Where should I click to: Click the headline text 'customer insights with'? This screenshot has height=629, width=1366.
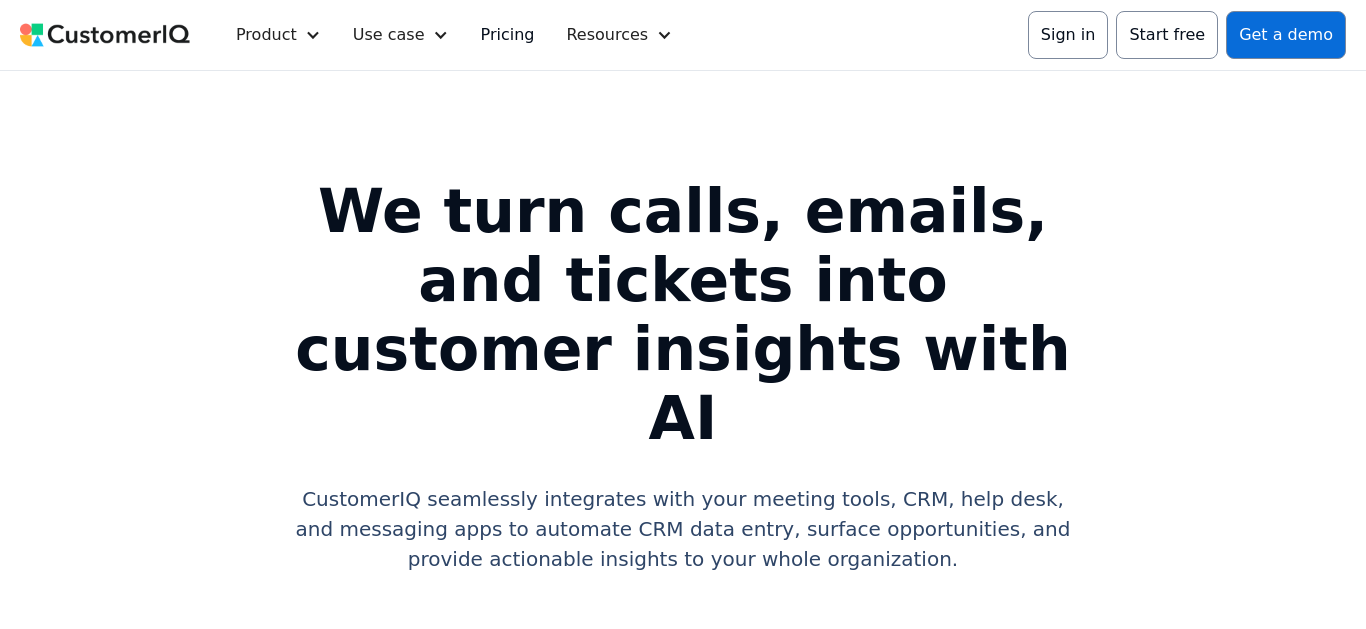point(683,349)
